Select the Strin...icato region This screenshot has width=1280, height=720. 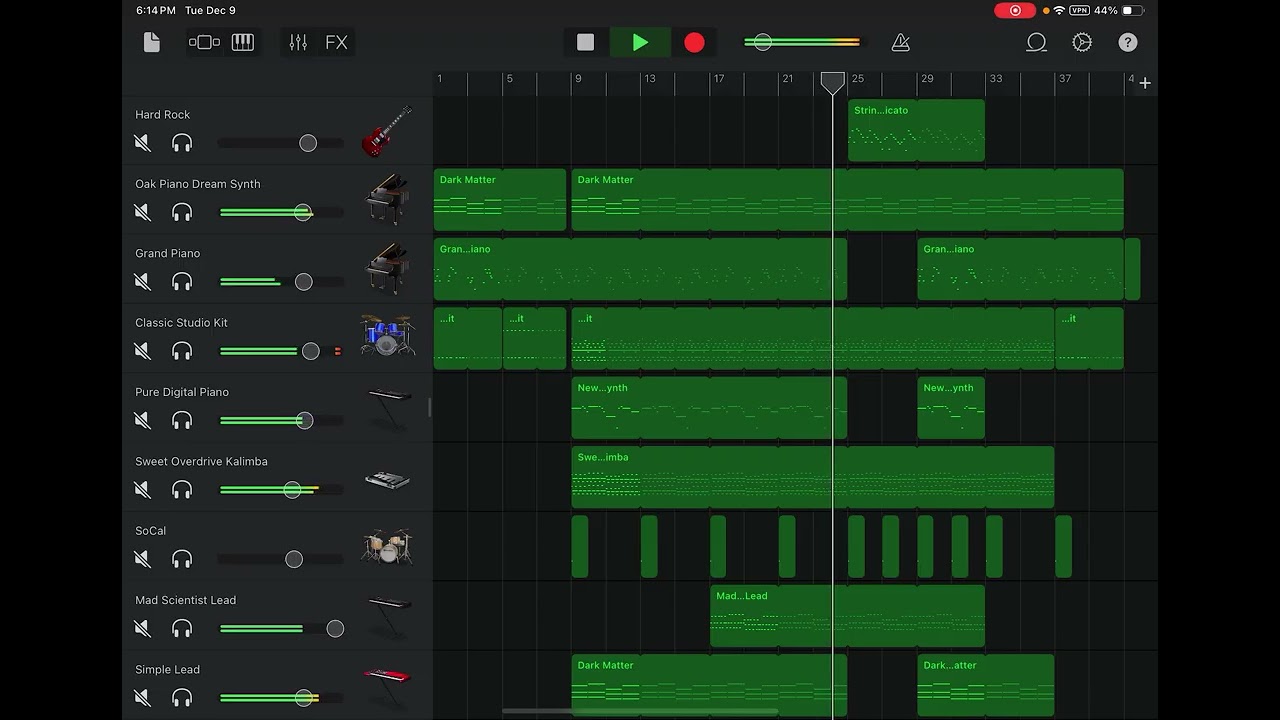coord(916,130)
